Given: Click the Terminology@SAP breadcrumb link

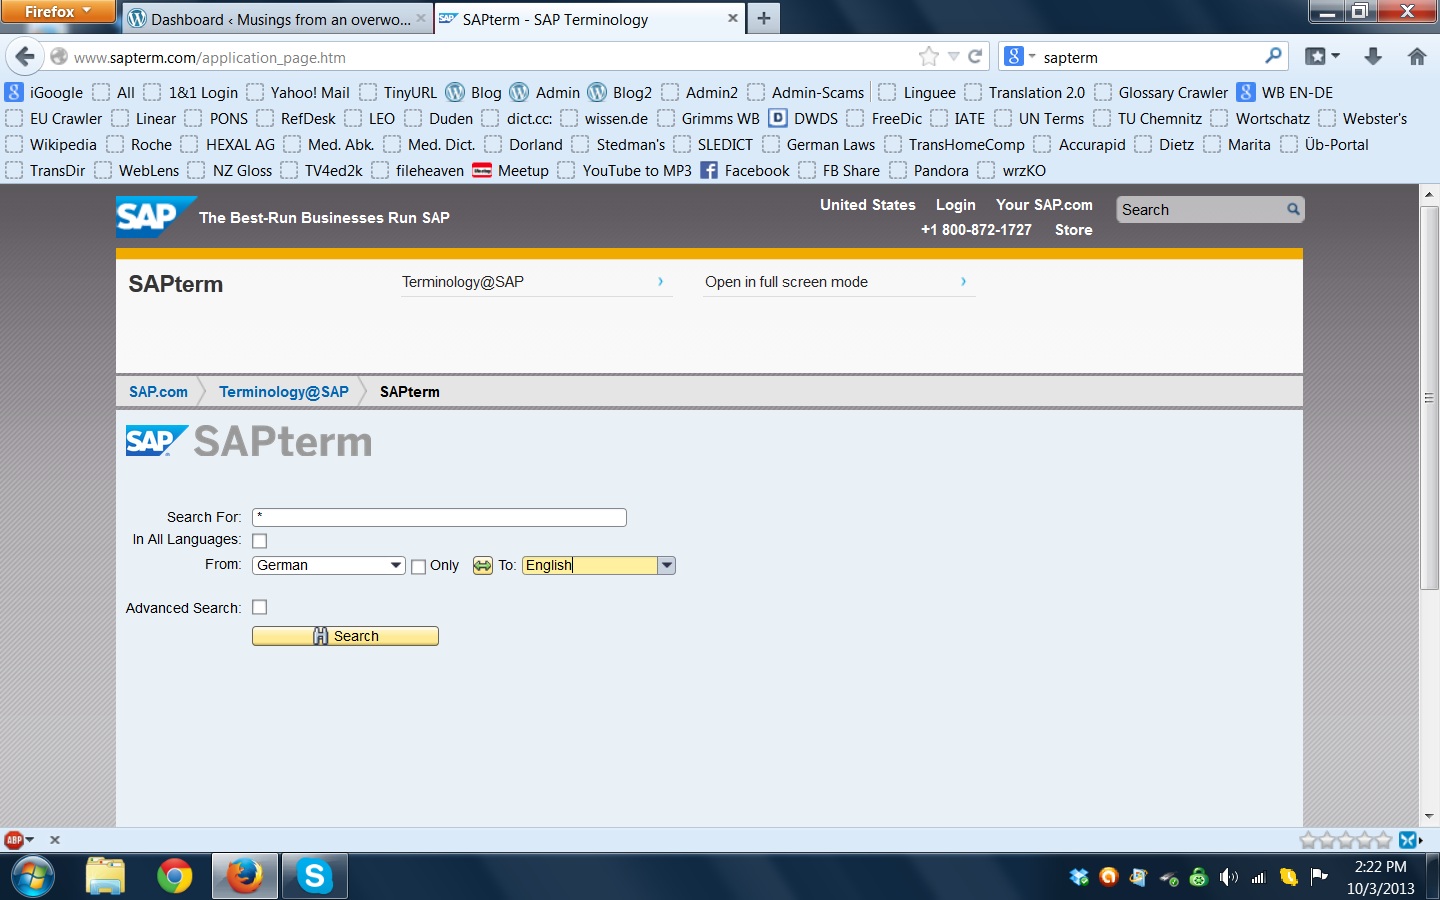Looking at the screenshot, I should (x=284, y=392).
